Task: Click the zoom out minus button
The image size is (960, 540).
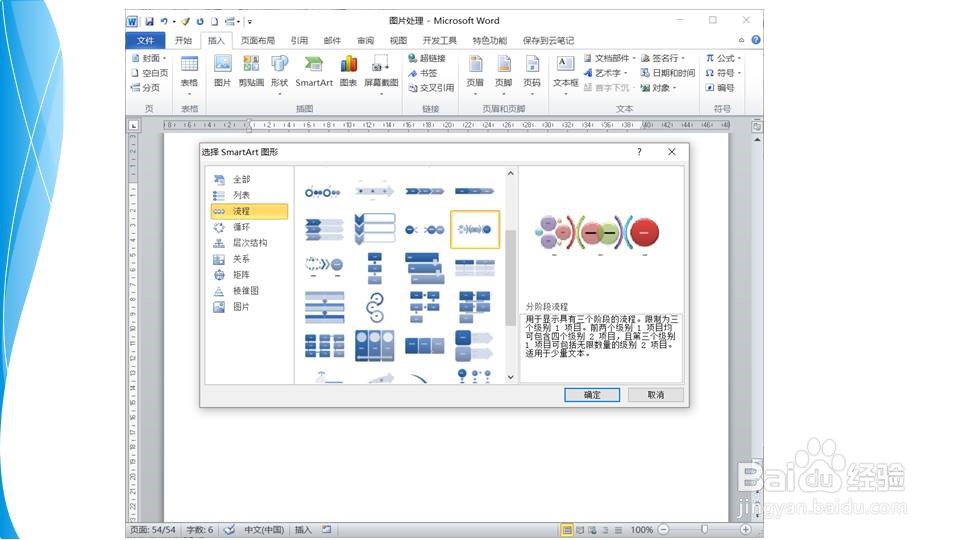Action: 664,530
